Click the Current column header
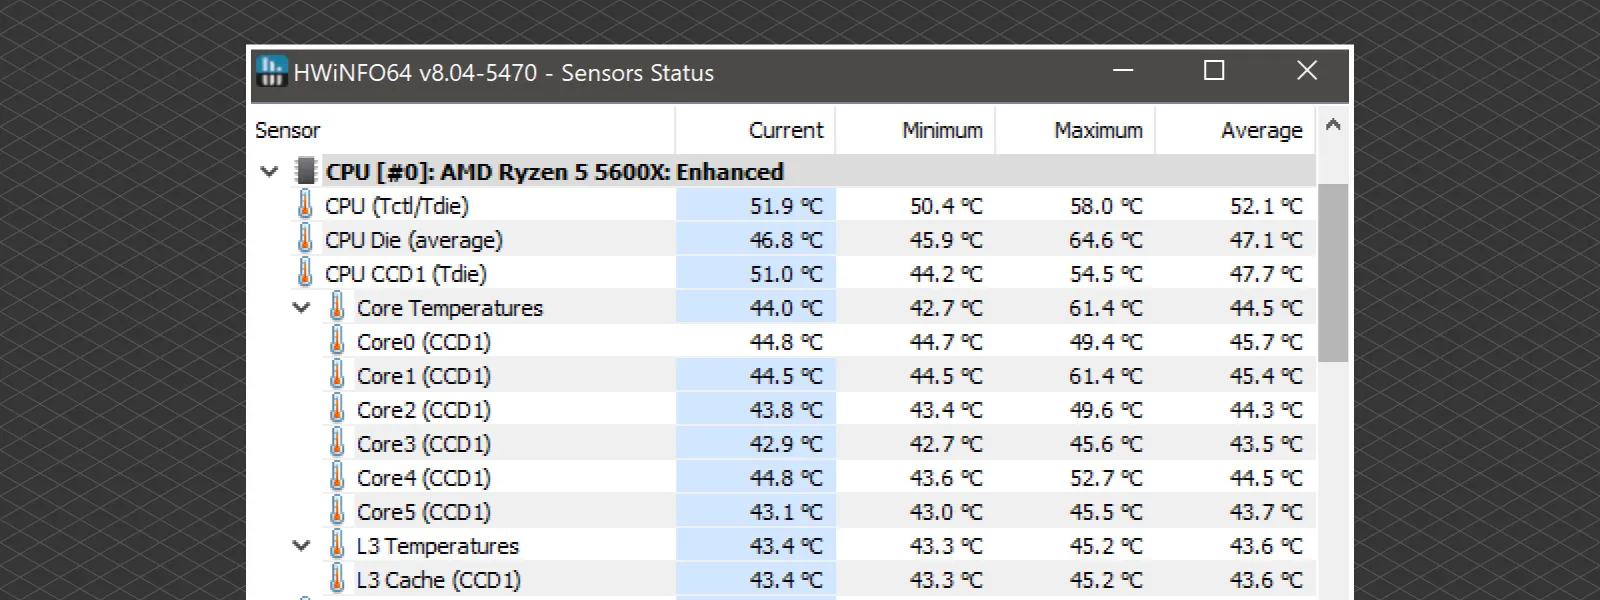The image size is (1600, 600). pyautogui.click(x=756, y=130)
